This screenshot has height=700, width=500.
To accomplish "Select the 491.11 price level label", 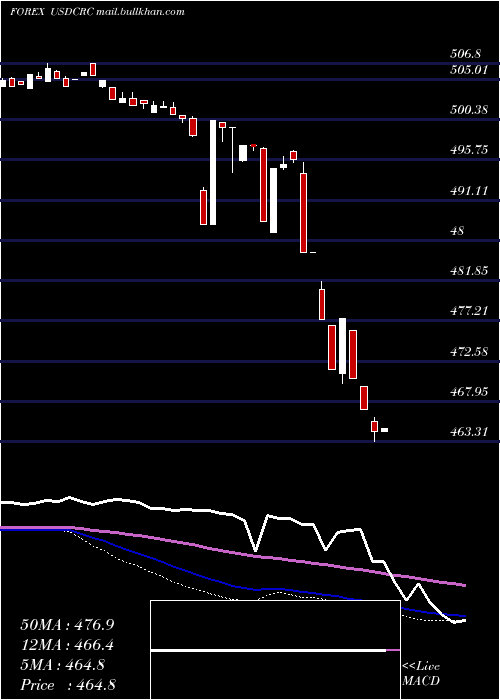I will coord(469,191).
